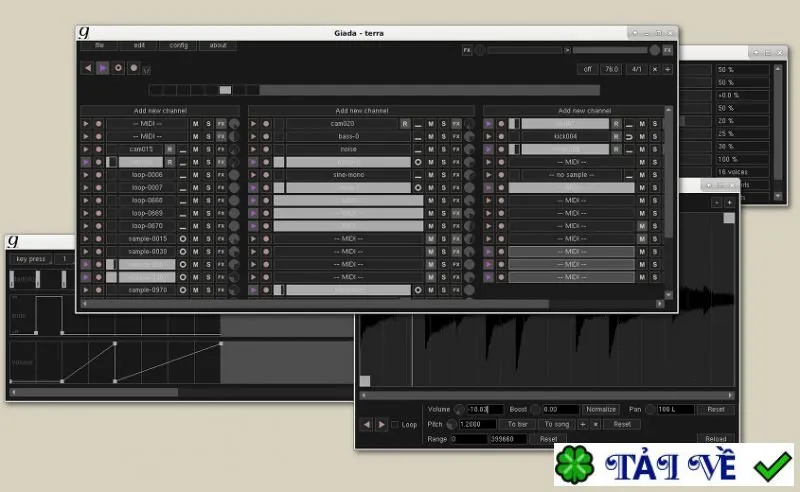The image size is (800, 492).
Task: Play the bass-0 channel with its arrow
Action: pyautogui.click(x=254, y=137)
